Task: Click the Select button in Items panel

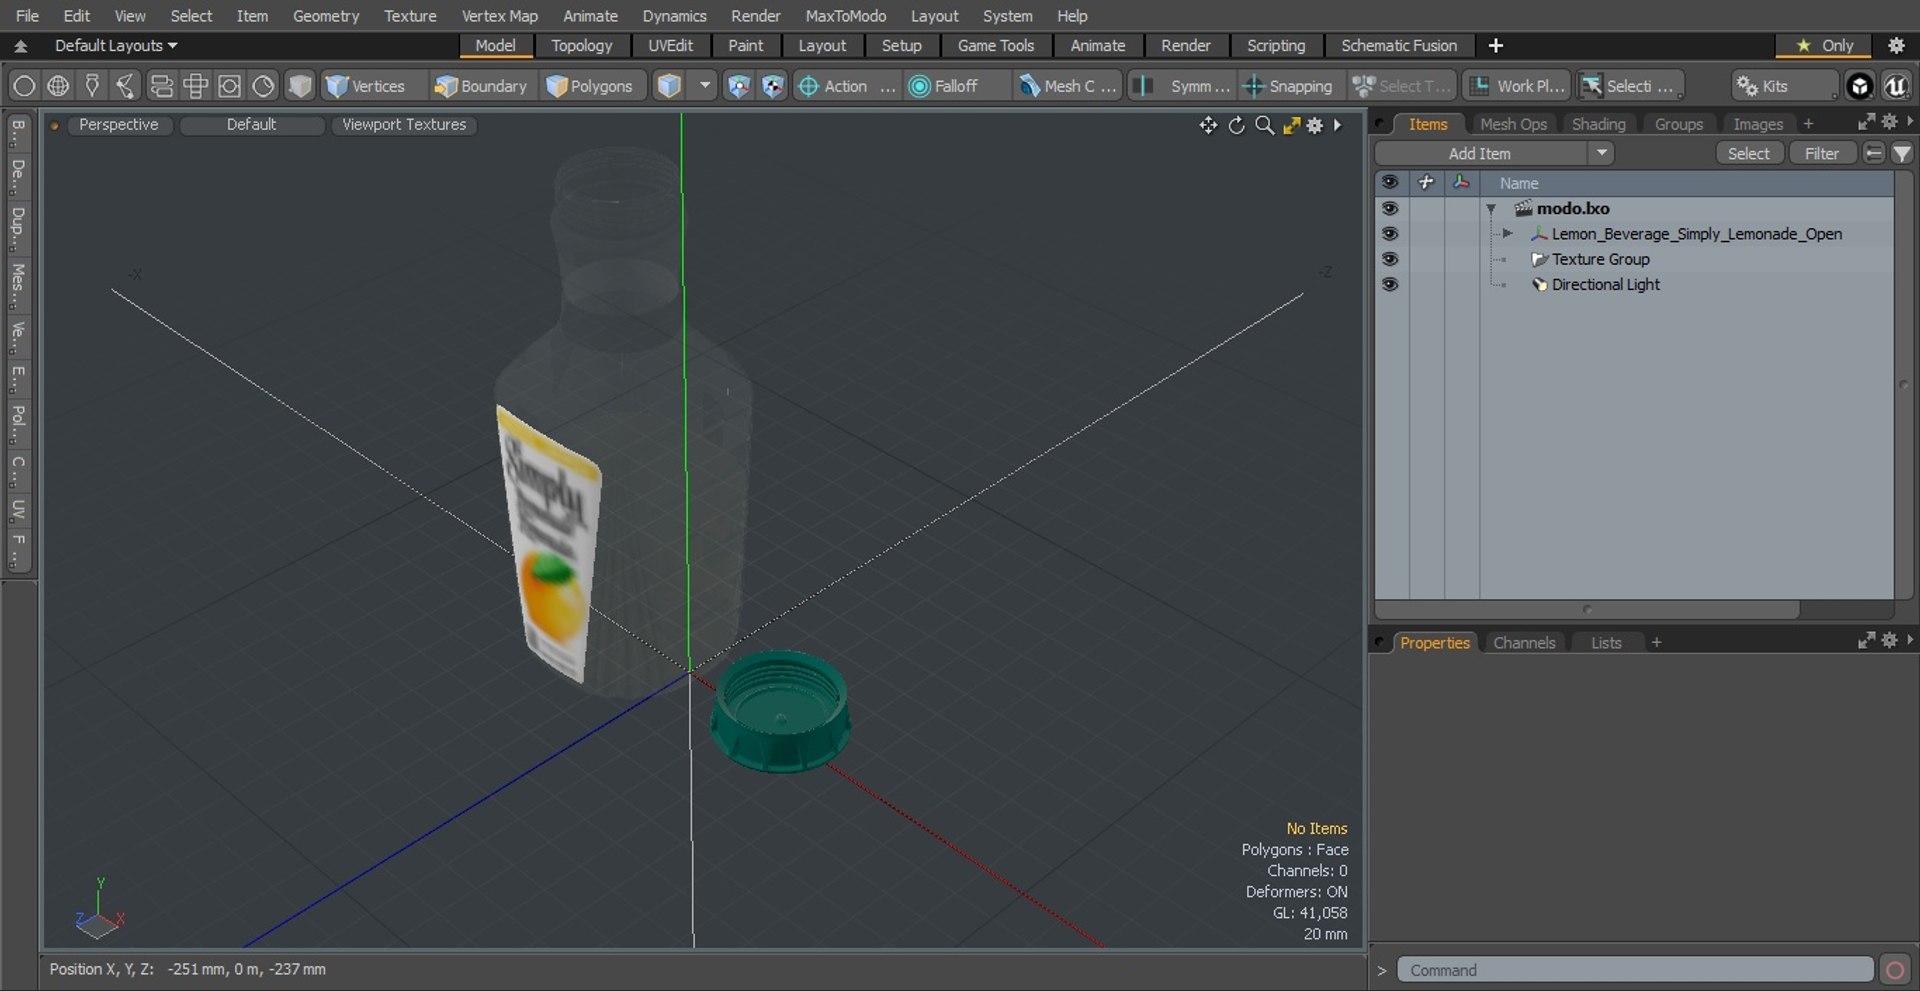Action: [1748, 153]
